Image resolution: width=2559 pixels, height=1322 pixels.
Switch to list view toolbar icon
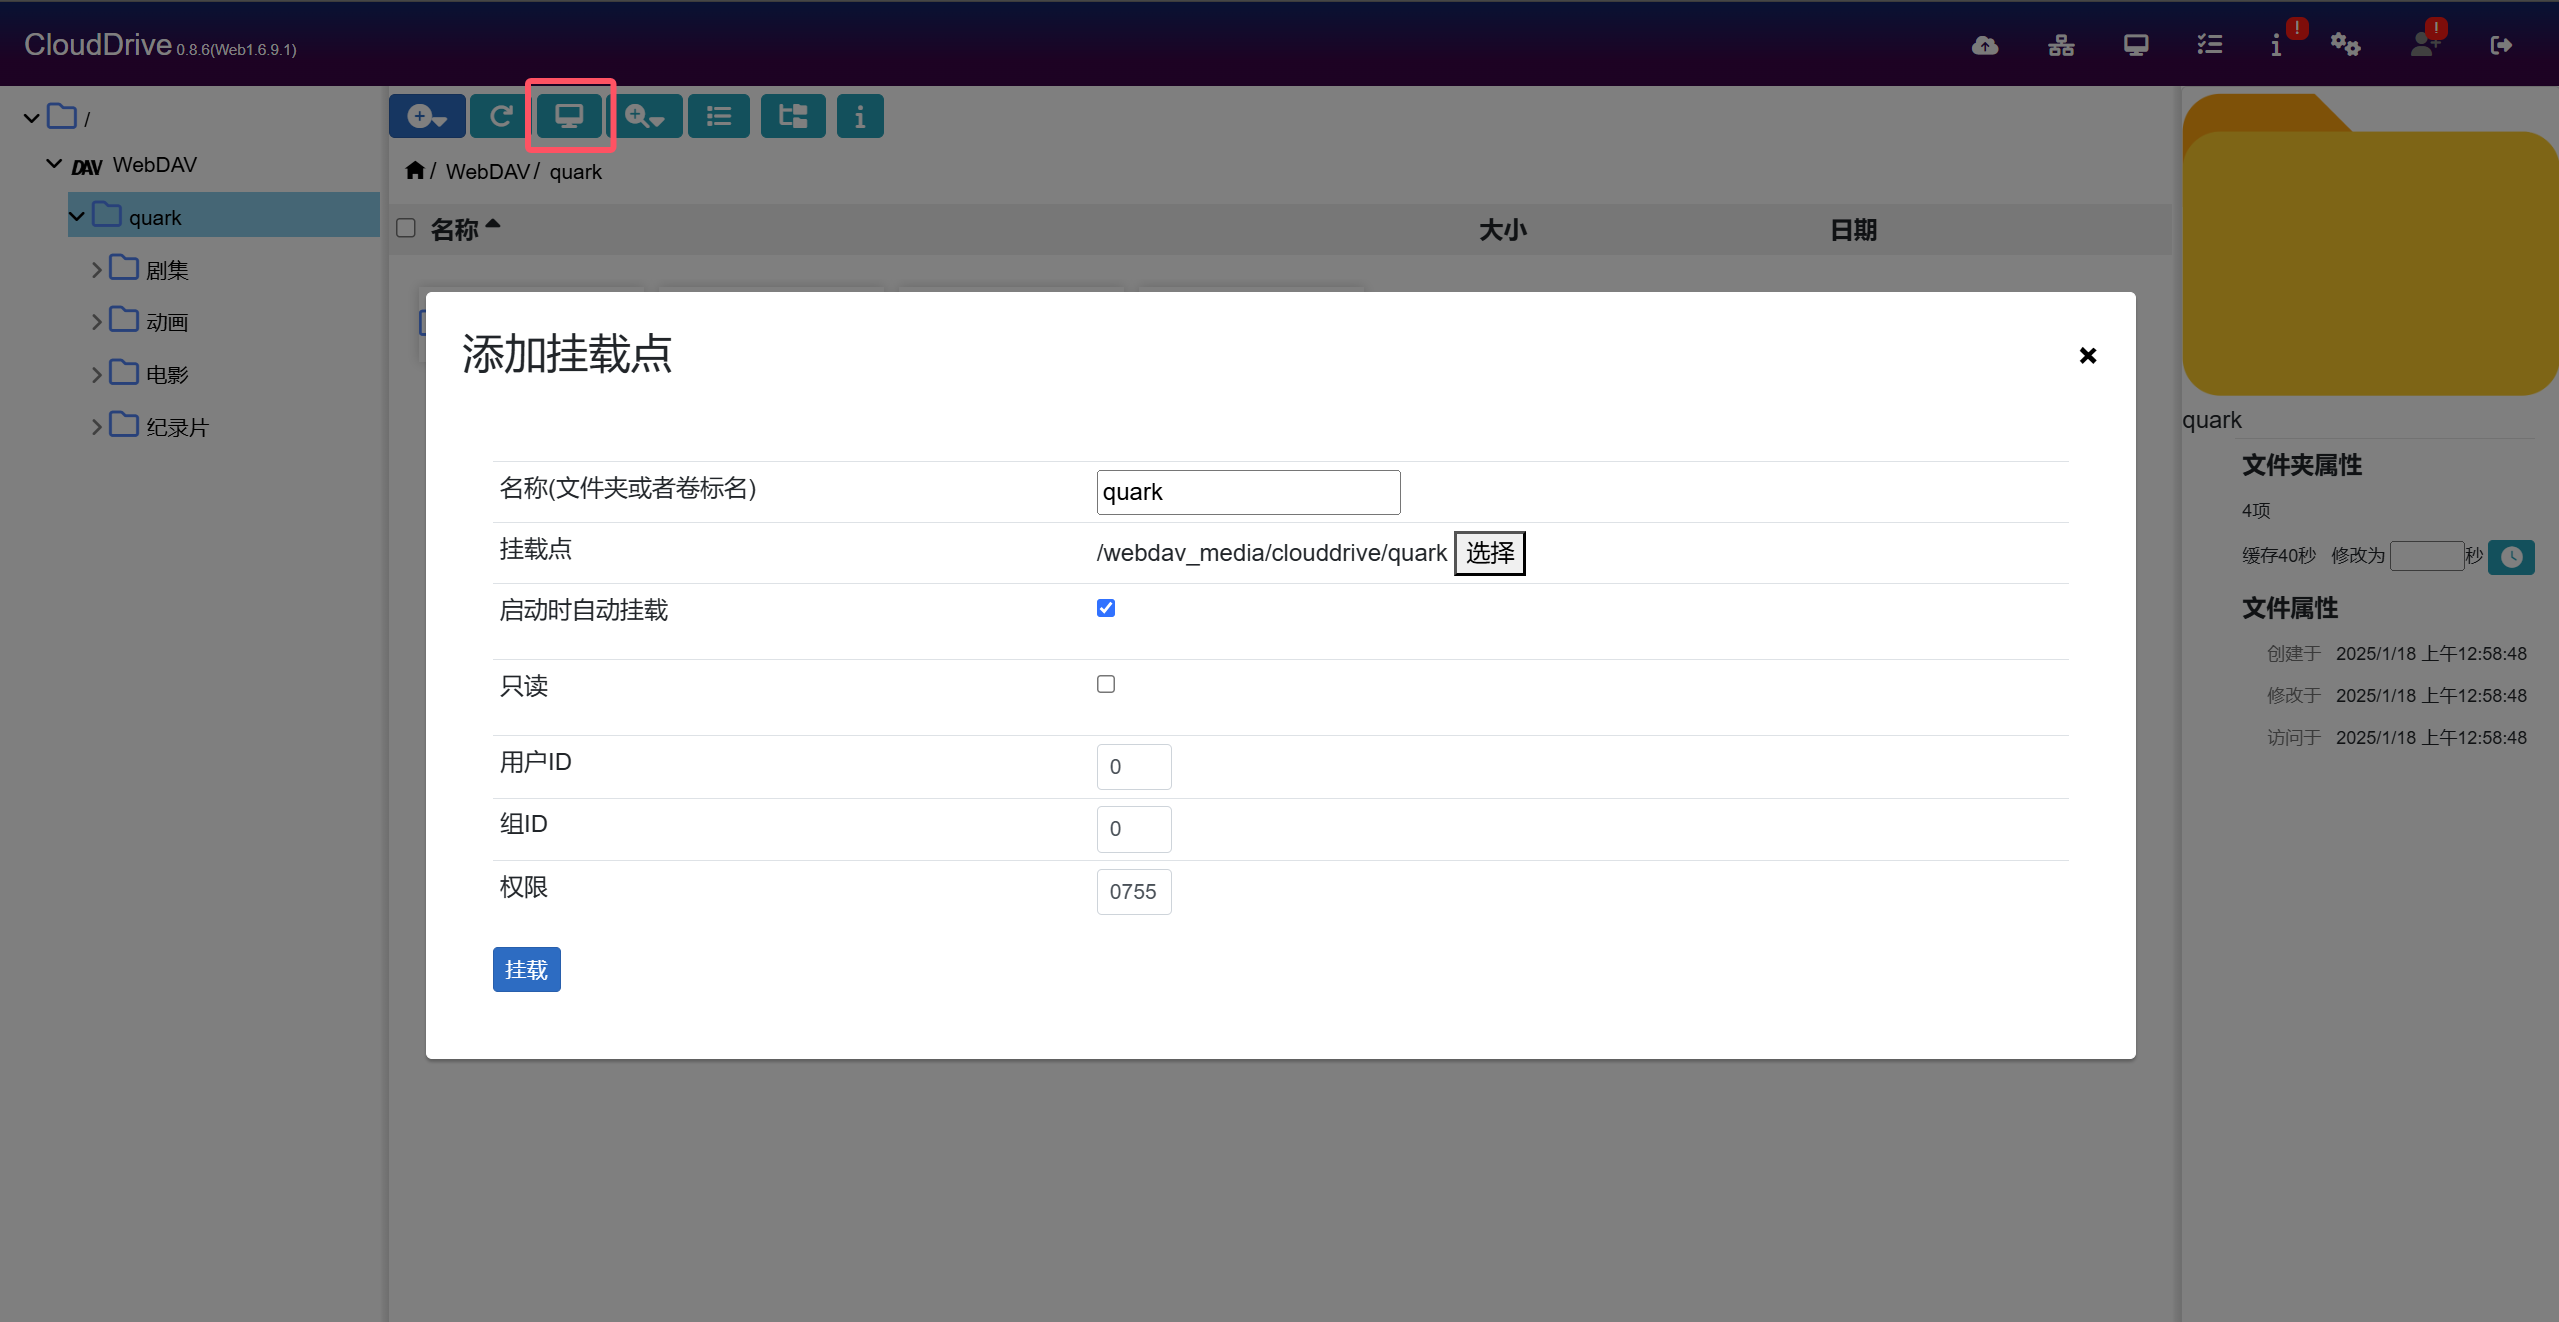[718, 116]
